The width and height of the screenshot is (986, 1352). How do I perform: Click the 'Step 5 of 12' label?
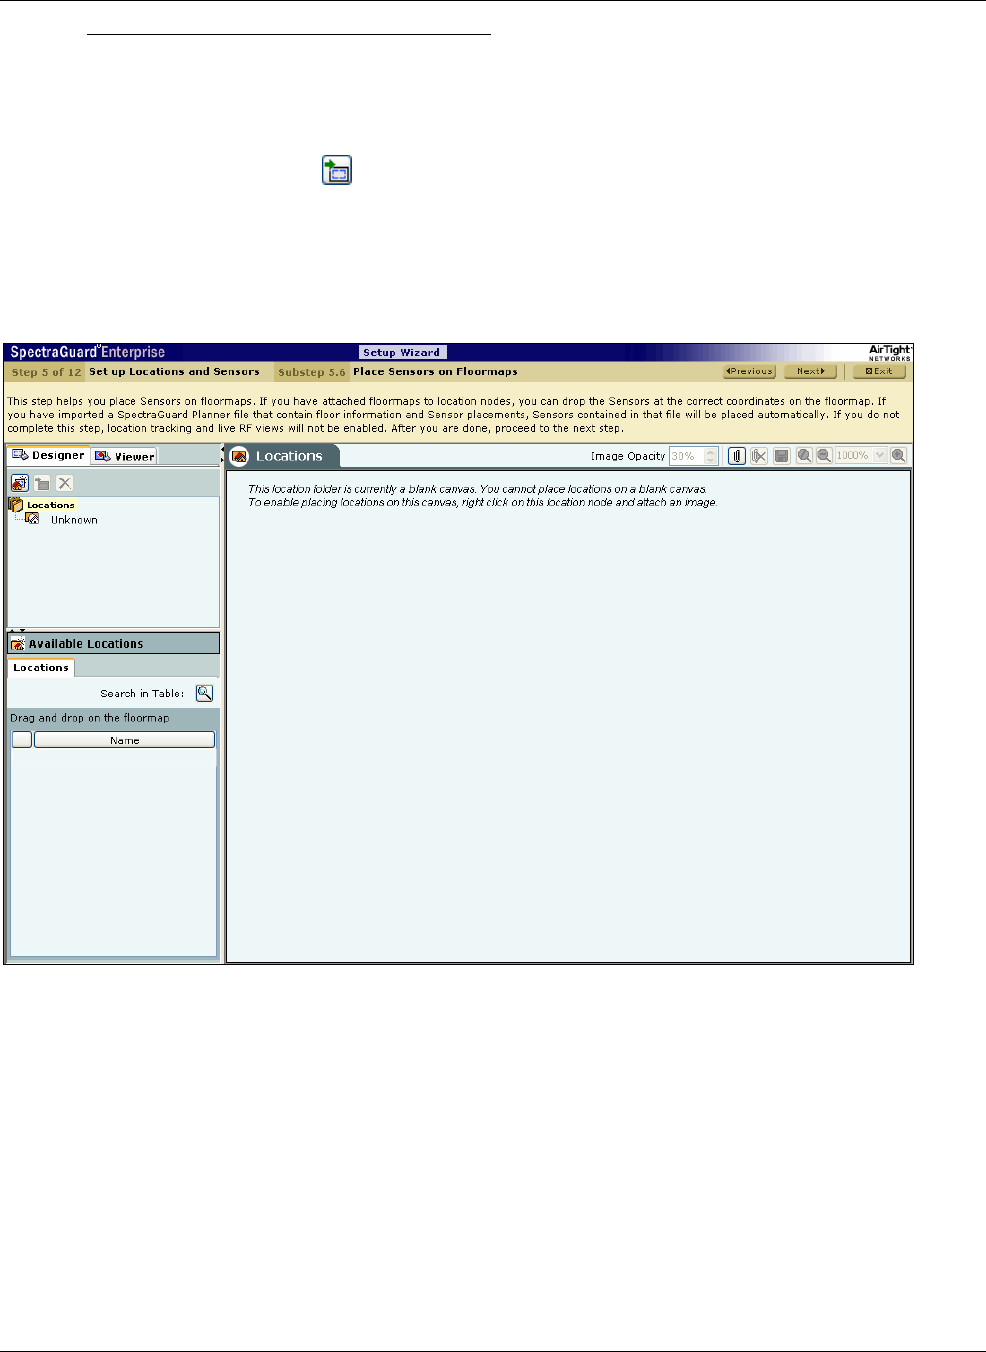pyautogui.click(x=46, y=372)
